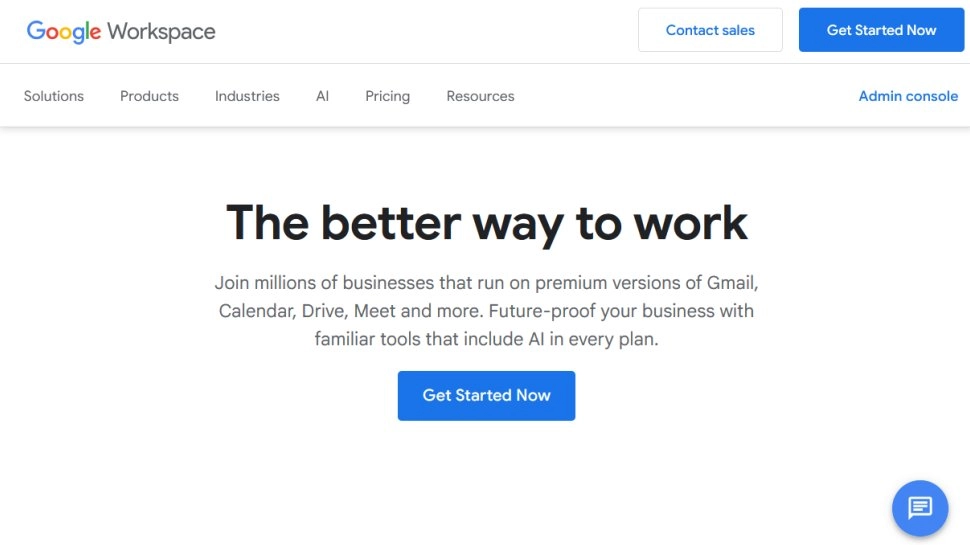Follow the Admin console link
This screenshot has height=545, width=970.
[x=908, y=96]
